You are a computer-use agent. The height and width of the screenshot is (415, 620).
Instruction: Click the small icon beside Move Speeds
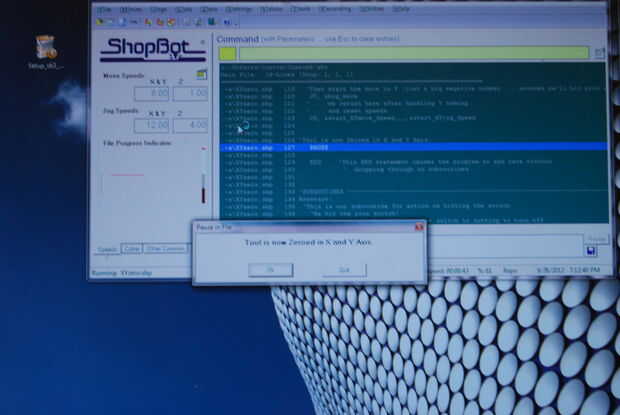201,74
